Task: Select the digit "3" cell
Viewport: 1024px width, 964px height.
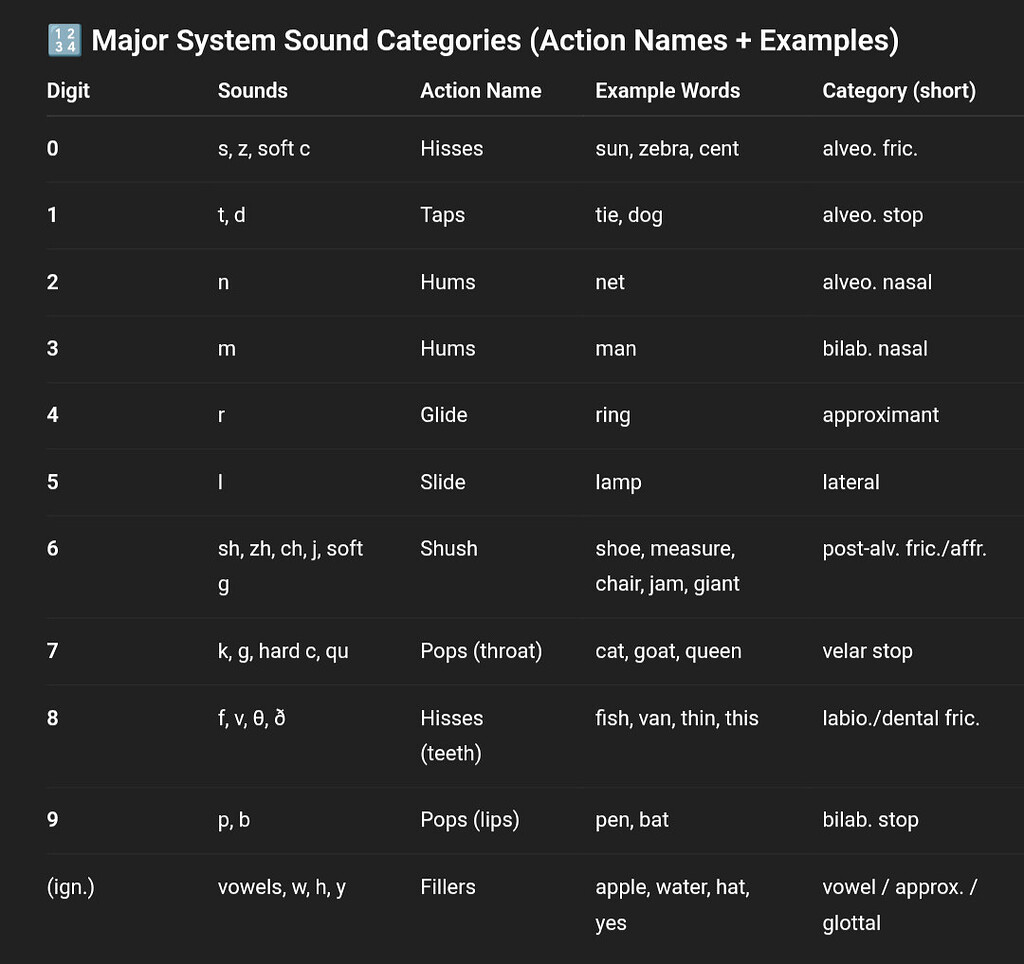Action: point(53,349)
